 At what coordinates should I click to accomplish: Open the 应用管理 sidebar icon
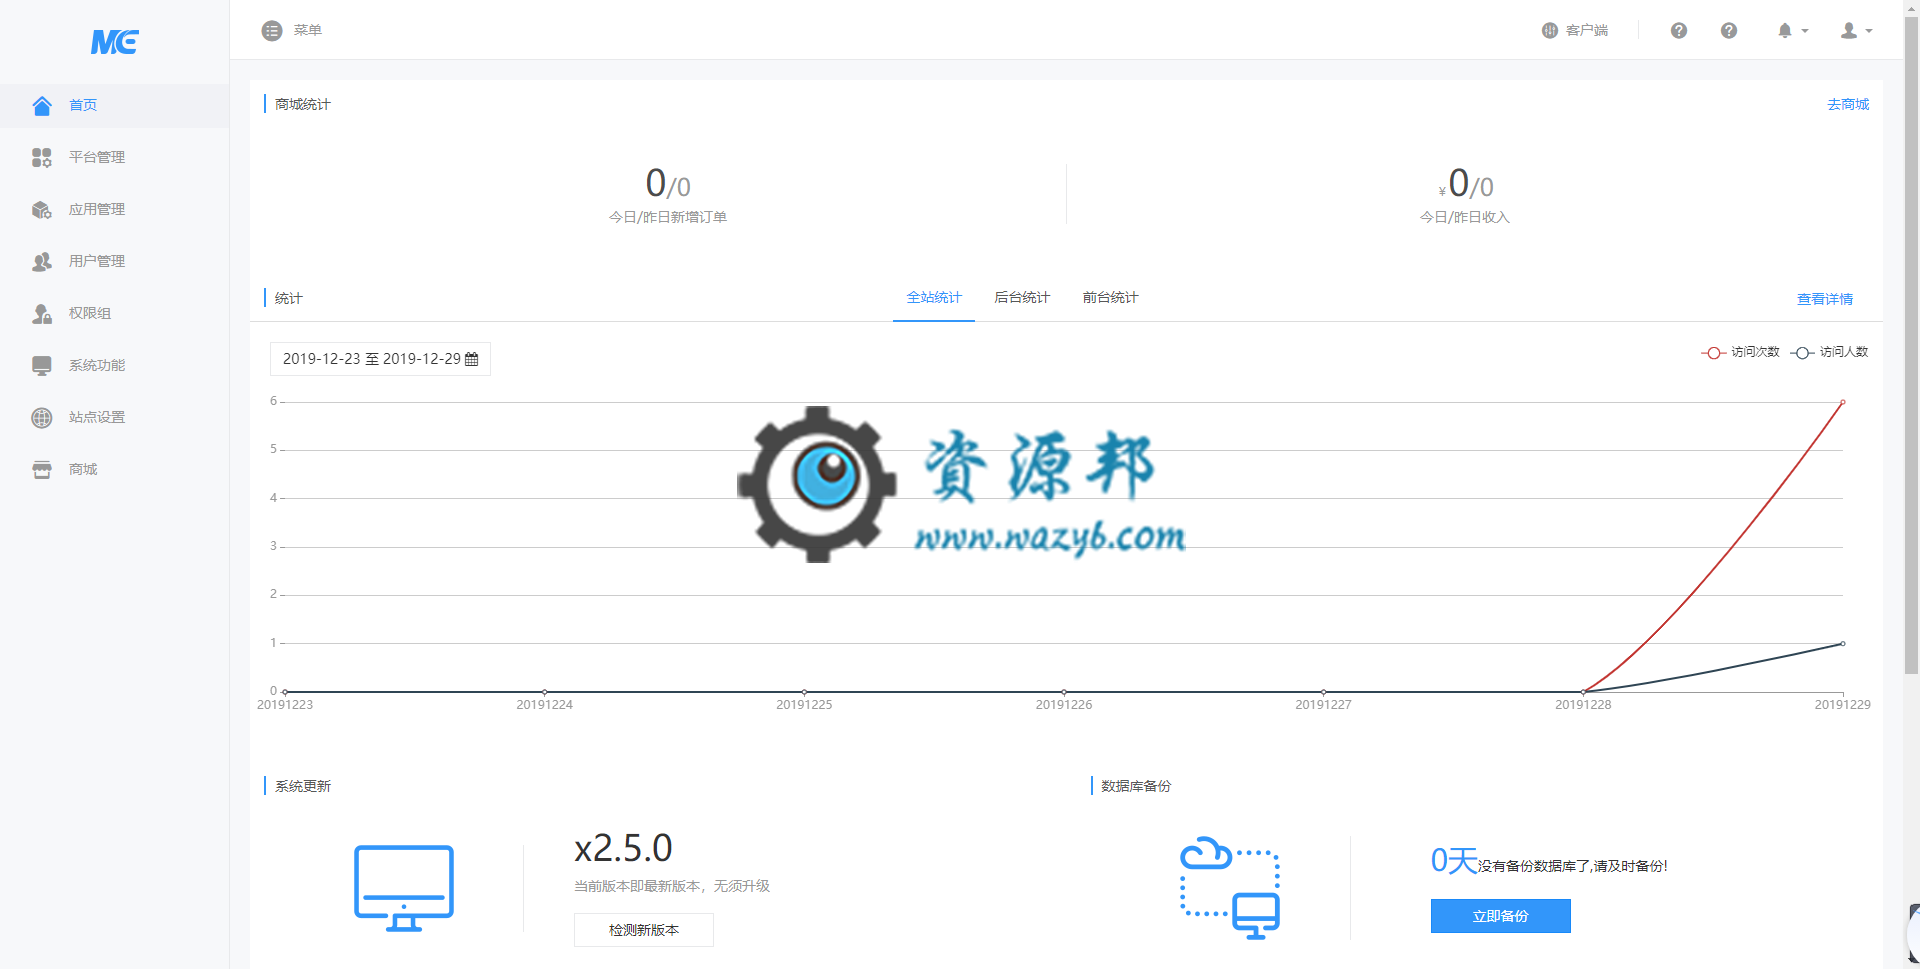42,210
